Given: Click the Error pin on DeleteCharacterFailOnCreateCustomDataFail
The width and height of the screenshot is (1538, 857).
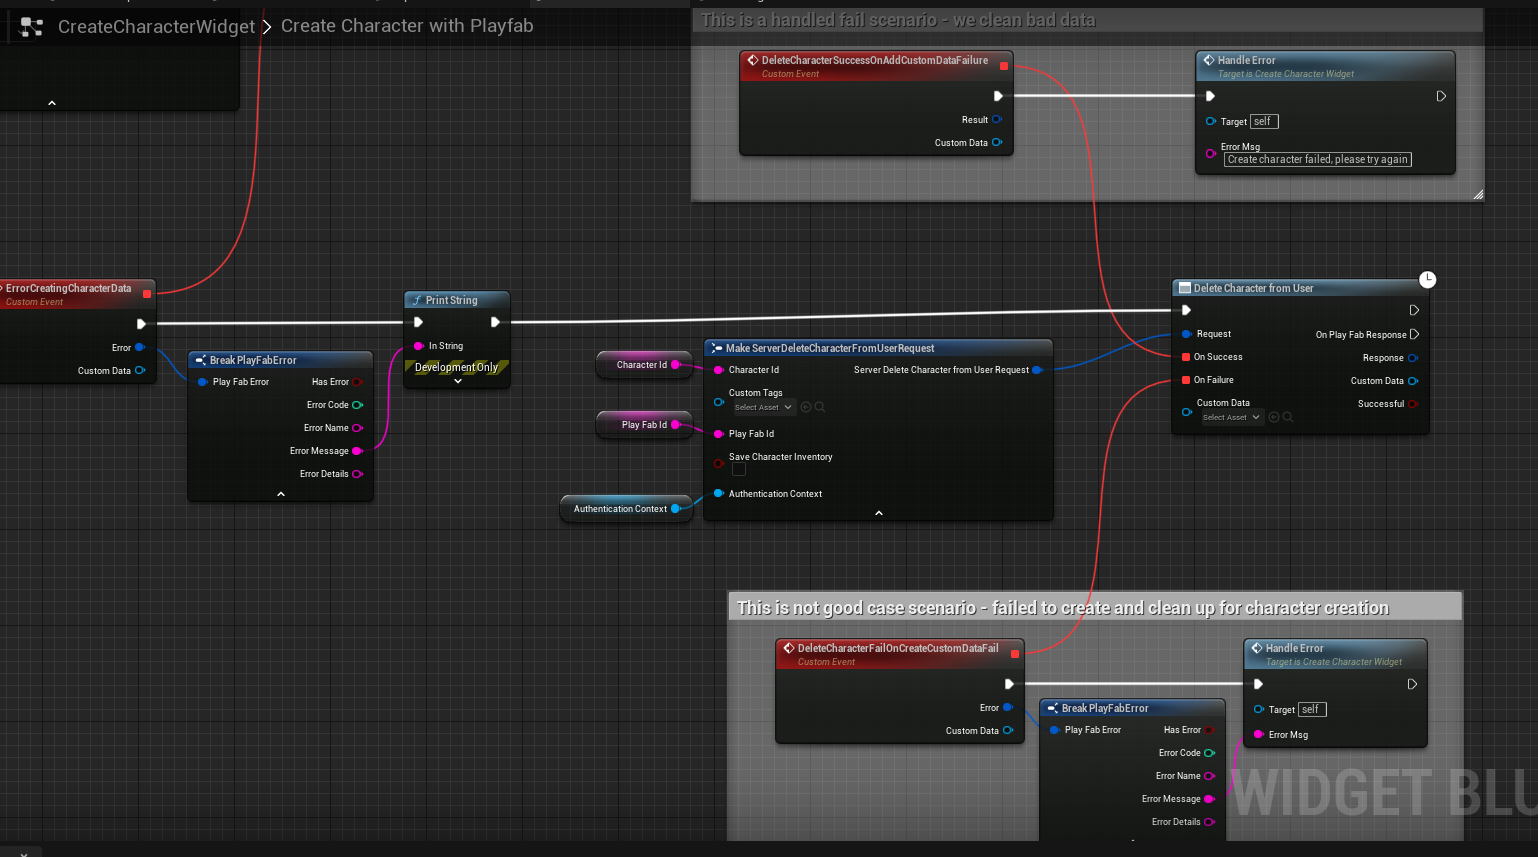Looking at the screenshot, I should tap(1008, 708).
